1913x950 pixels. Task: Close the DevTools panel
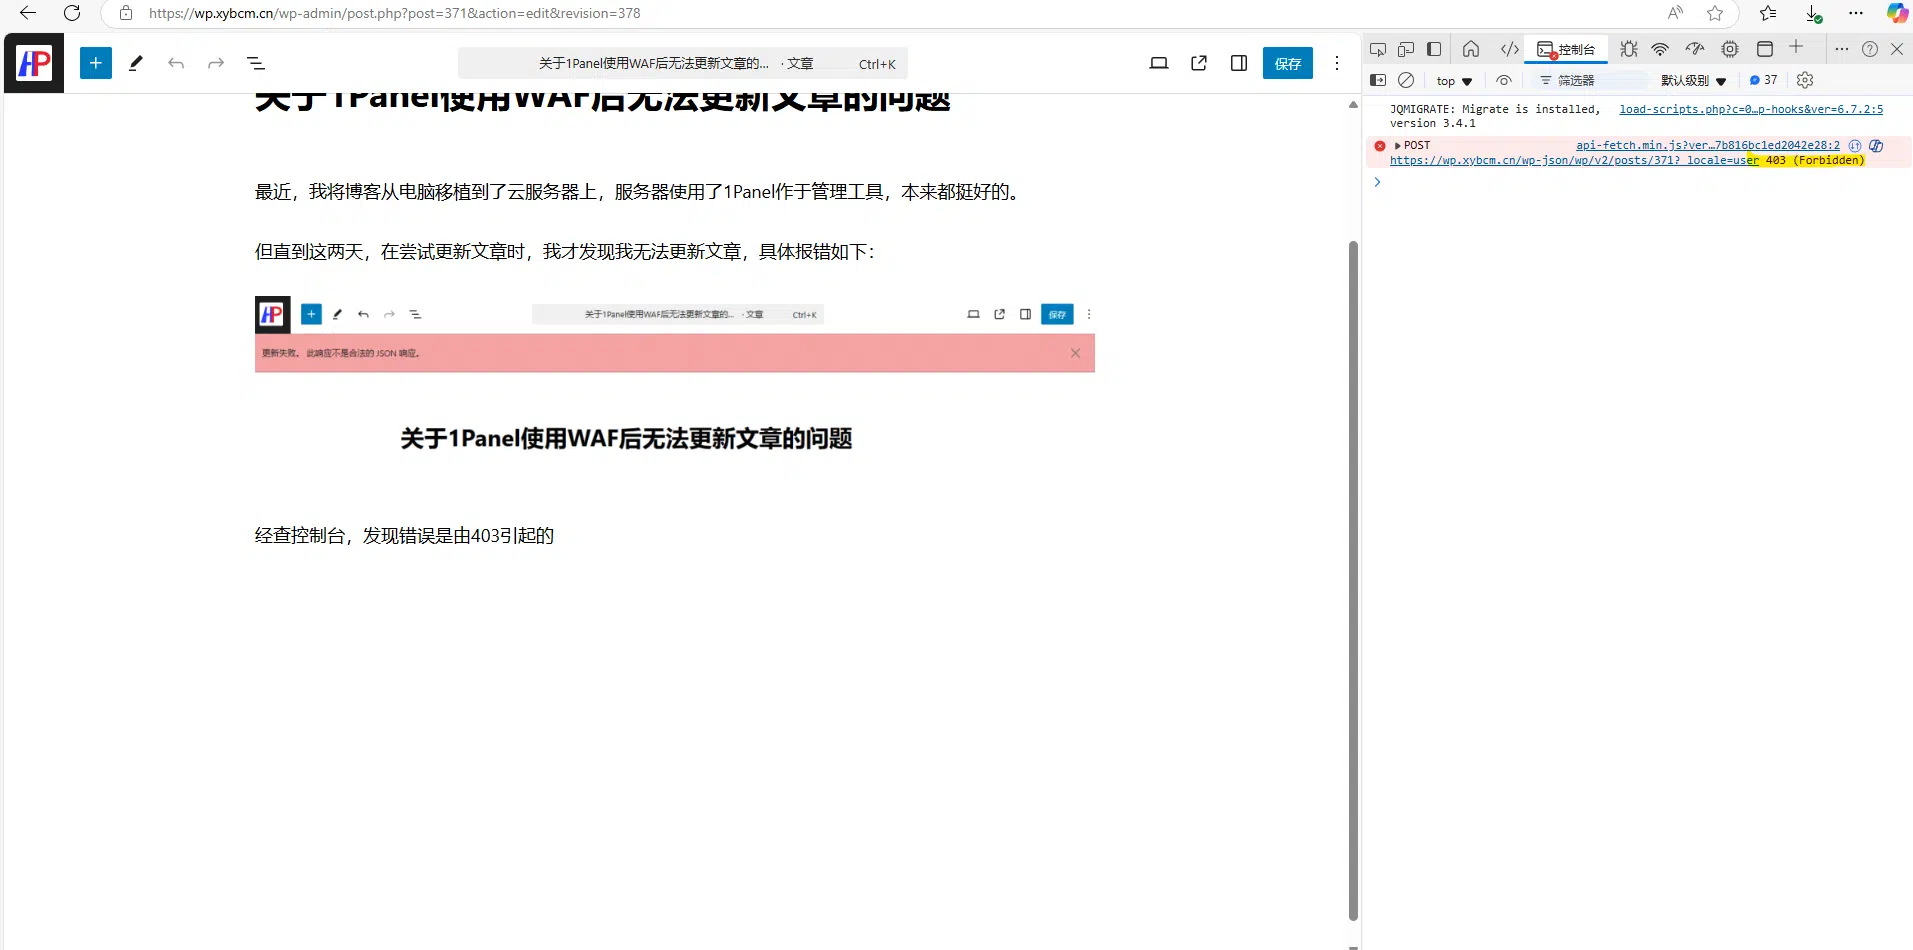pos(1897,49)
